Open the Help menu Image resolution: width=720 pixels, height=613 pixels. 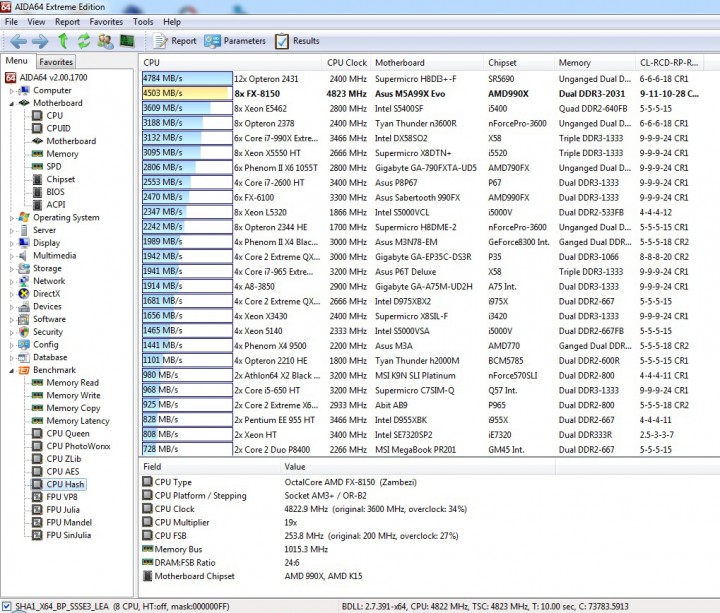point(172,22)
